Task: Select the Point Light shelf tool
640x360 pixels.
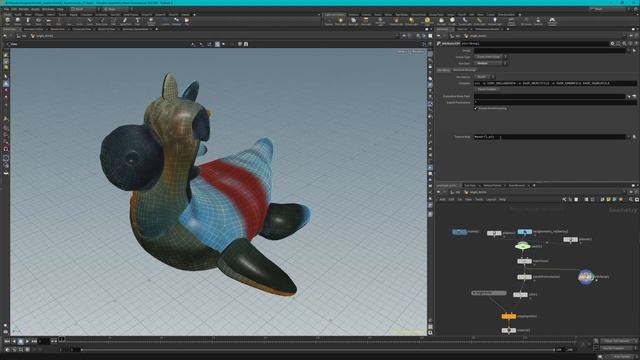Action: tap(341, 21)
